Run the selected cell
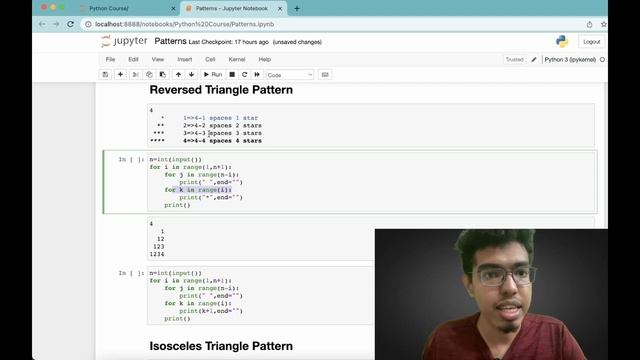The image size is (640, 360). [x=213, y=75]
